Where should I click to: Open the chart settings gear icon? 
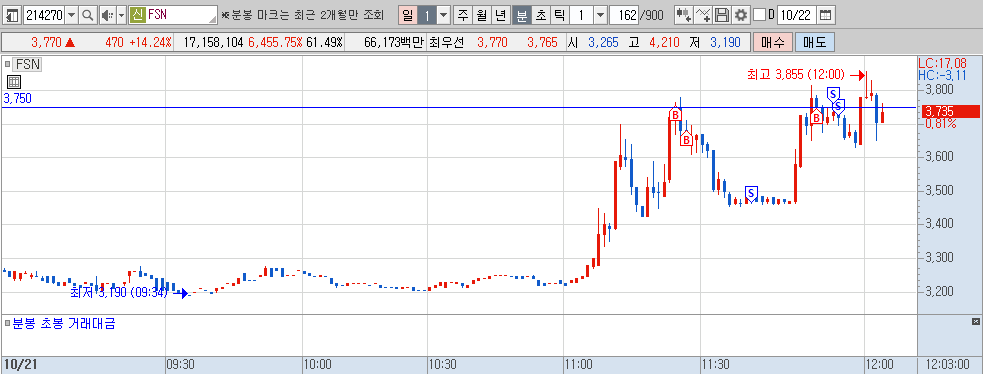click(742, 15)
